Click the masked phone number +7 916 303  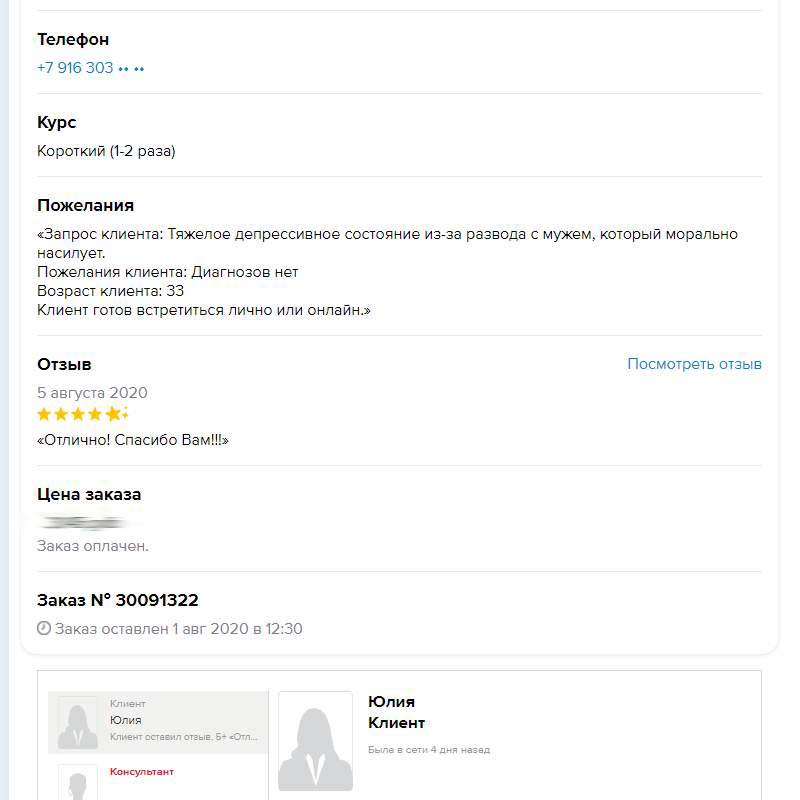90,68
